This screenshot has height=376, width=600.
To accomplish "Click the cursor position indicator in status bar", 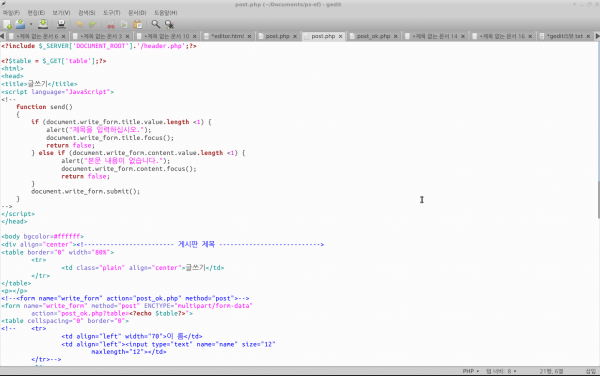I will pyautogui.click(x=551, y=371).
